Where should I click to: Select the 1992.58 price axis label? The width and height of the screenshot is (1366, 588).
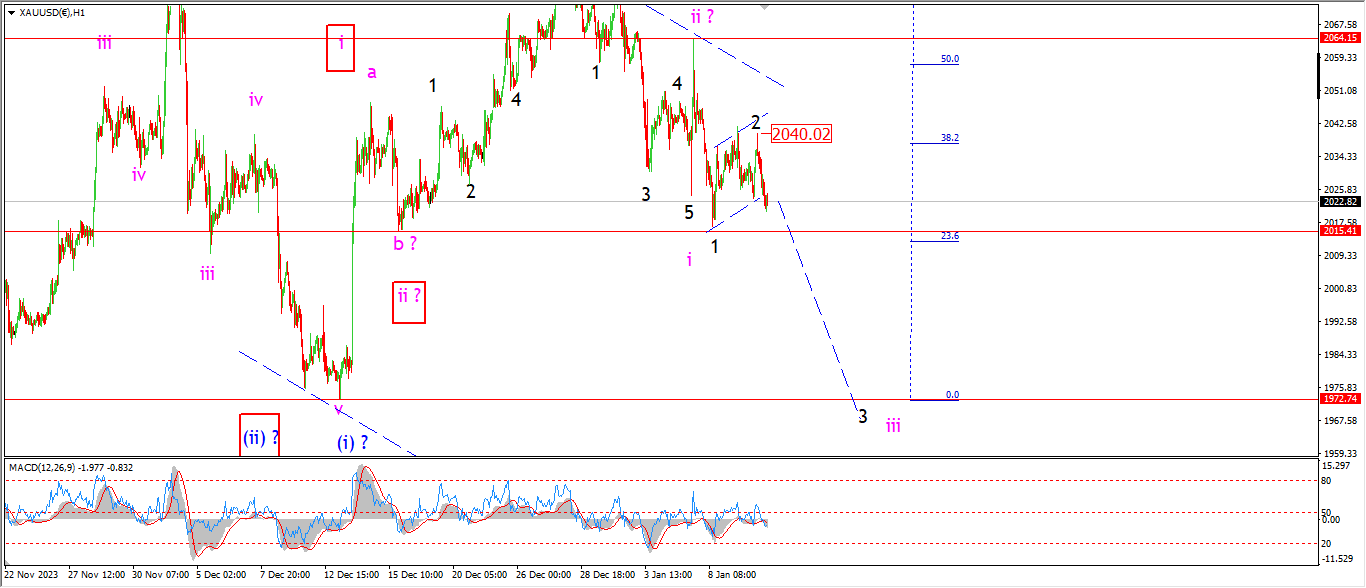tap(1340, 322)
